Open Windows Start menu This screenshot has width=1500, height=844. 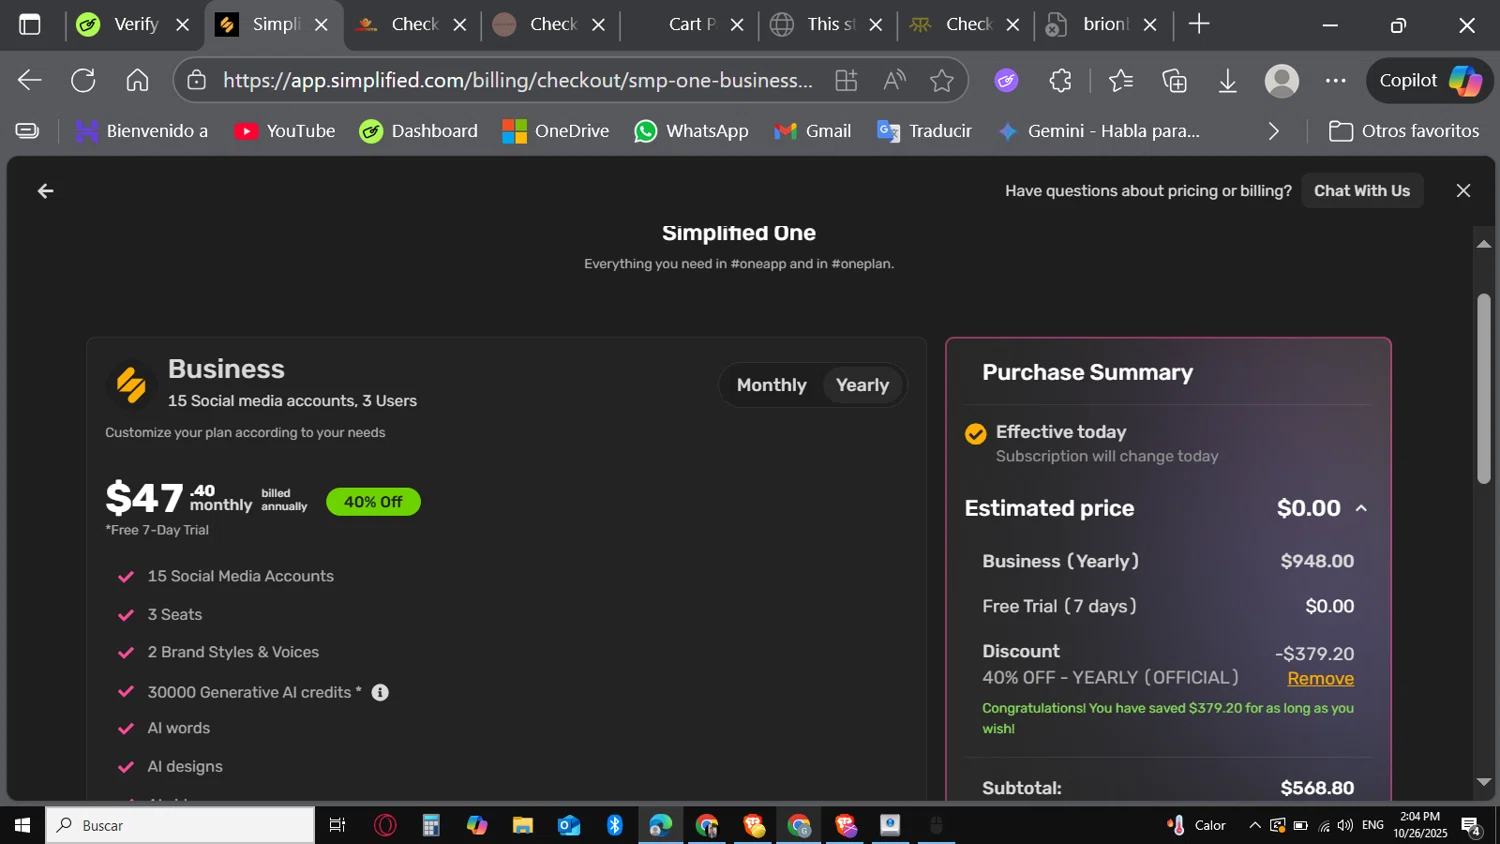point(22,825)
